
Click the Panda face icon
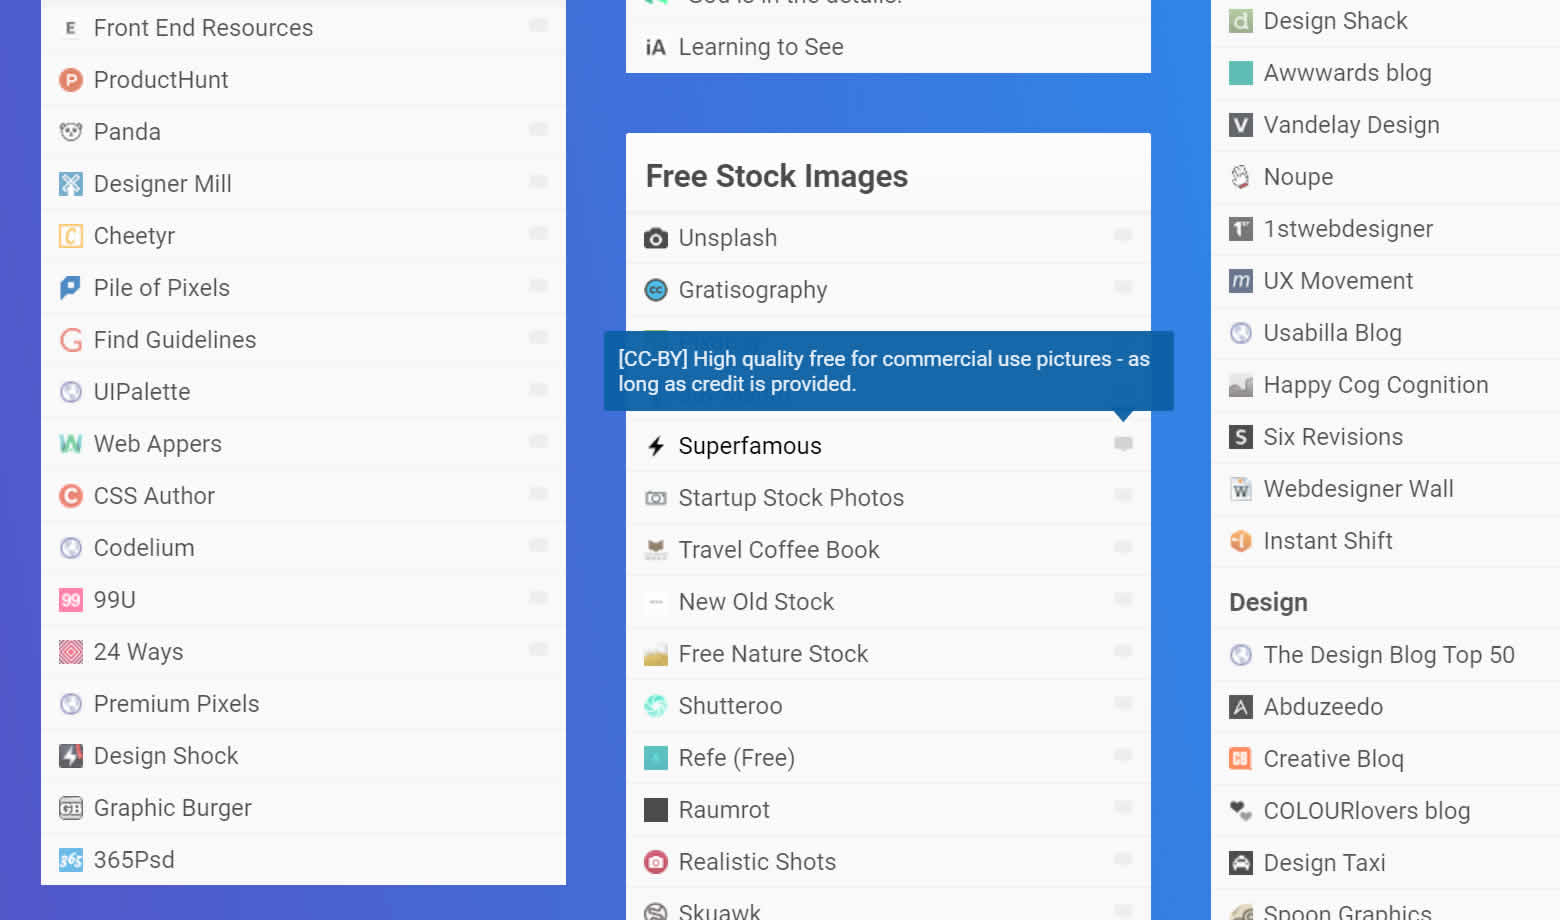pyautogui.click(x=70, y=132)
